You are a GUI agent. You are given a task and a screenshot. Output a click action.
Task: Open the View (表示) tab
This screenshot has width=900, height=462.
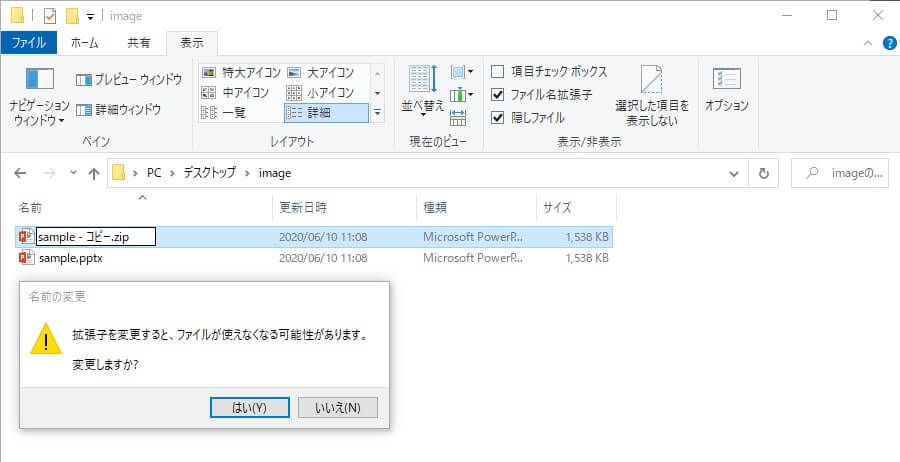pos(192,43)
